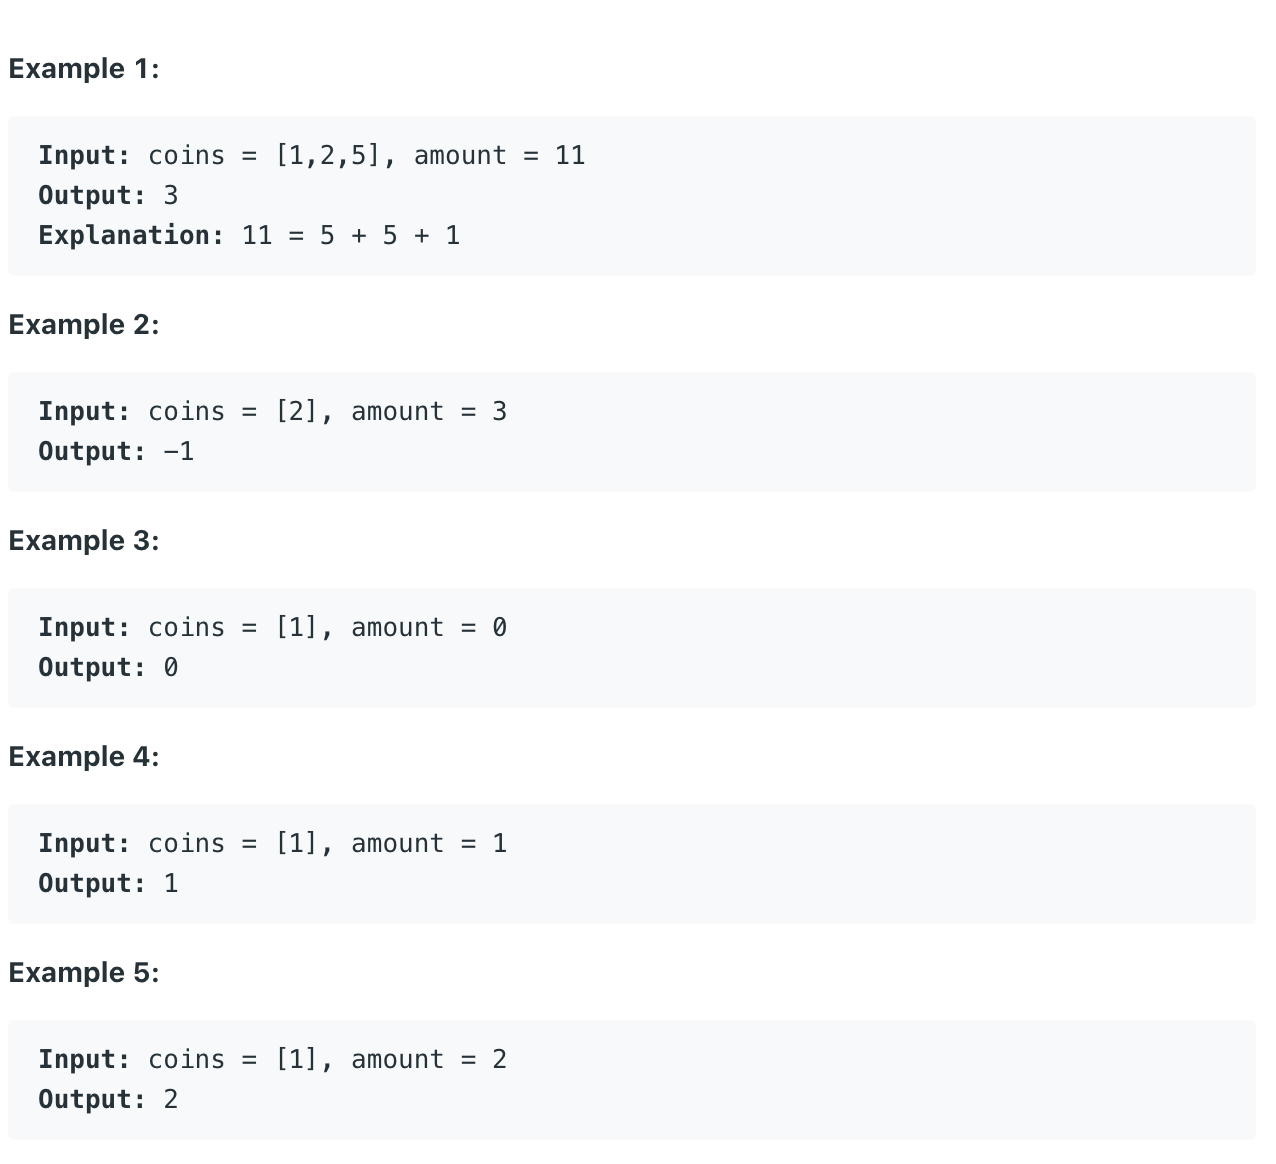Click the Output: 2 line in Example 5
The image size is (1276, 1164).
point(108,1100)
